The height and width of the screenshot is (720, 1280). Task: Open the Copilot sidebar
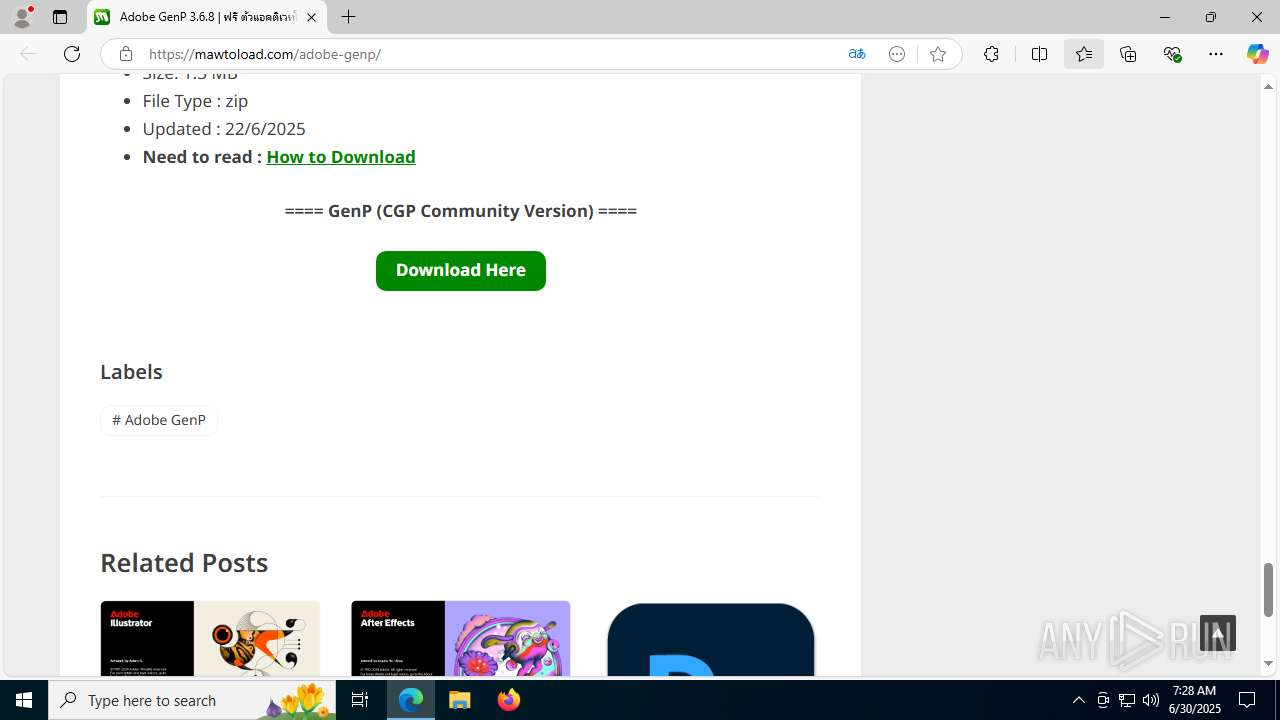click(1257, 54)
